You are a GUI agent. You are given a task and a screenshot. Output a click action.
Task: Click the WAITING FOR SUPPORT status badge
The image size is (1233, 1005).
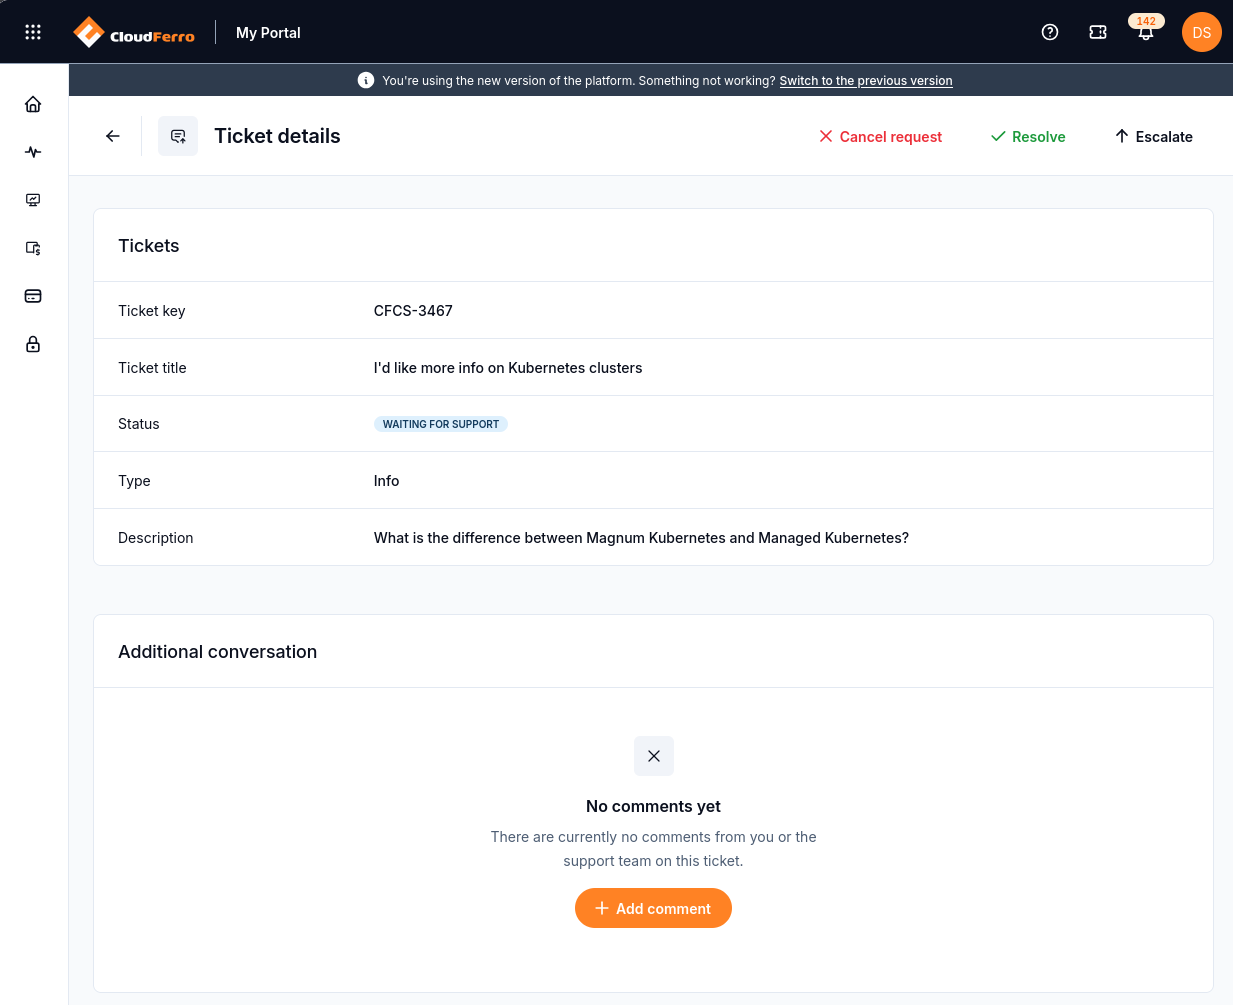[441, 424]
